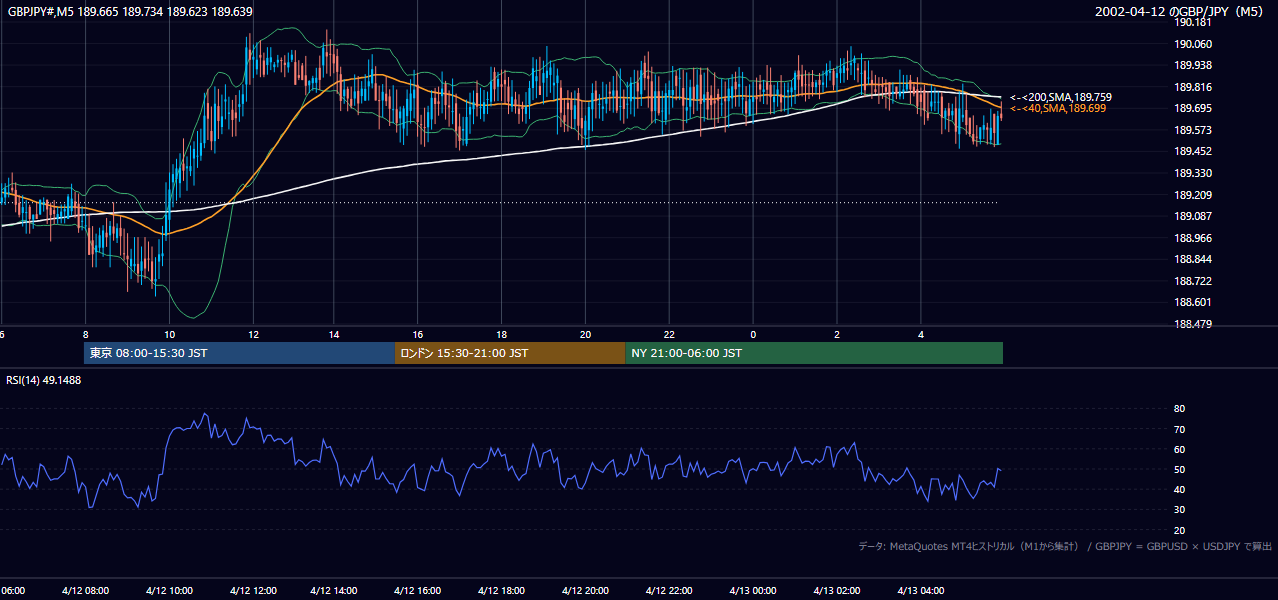Image resolution: width=1278 pixels, height=600 pixels.
Task: Click price scale value 189.452
Action: point(1193,151)
